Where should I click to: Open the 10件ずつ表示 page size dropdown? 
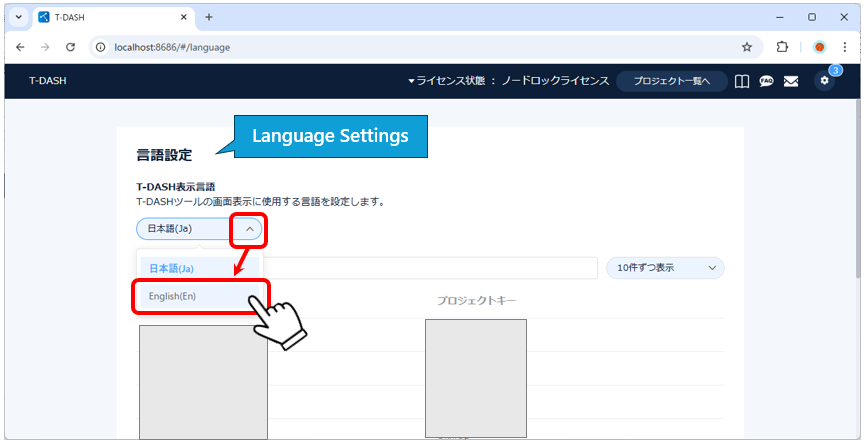(x=665, y=268)
